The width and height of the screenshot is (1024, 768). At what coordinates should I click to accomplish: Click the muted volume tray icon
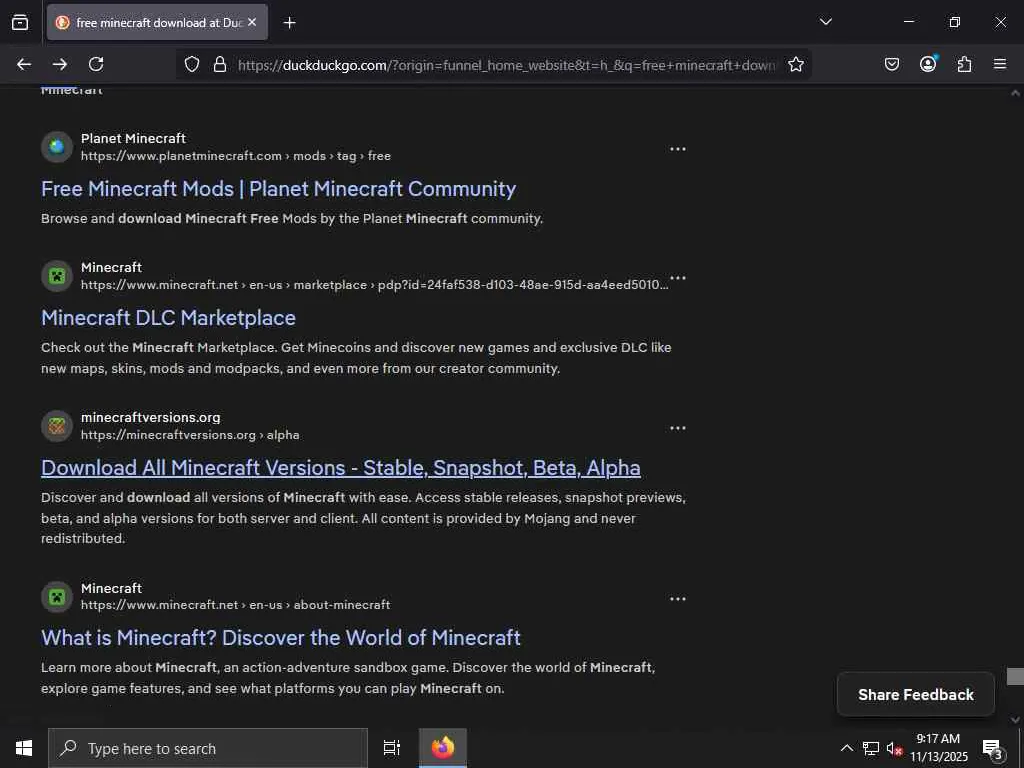(894, 748)
